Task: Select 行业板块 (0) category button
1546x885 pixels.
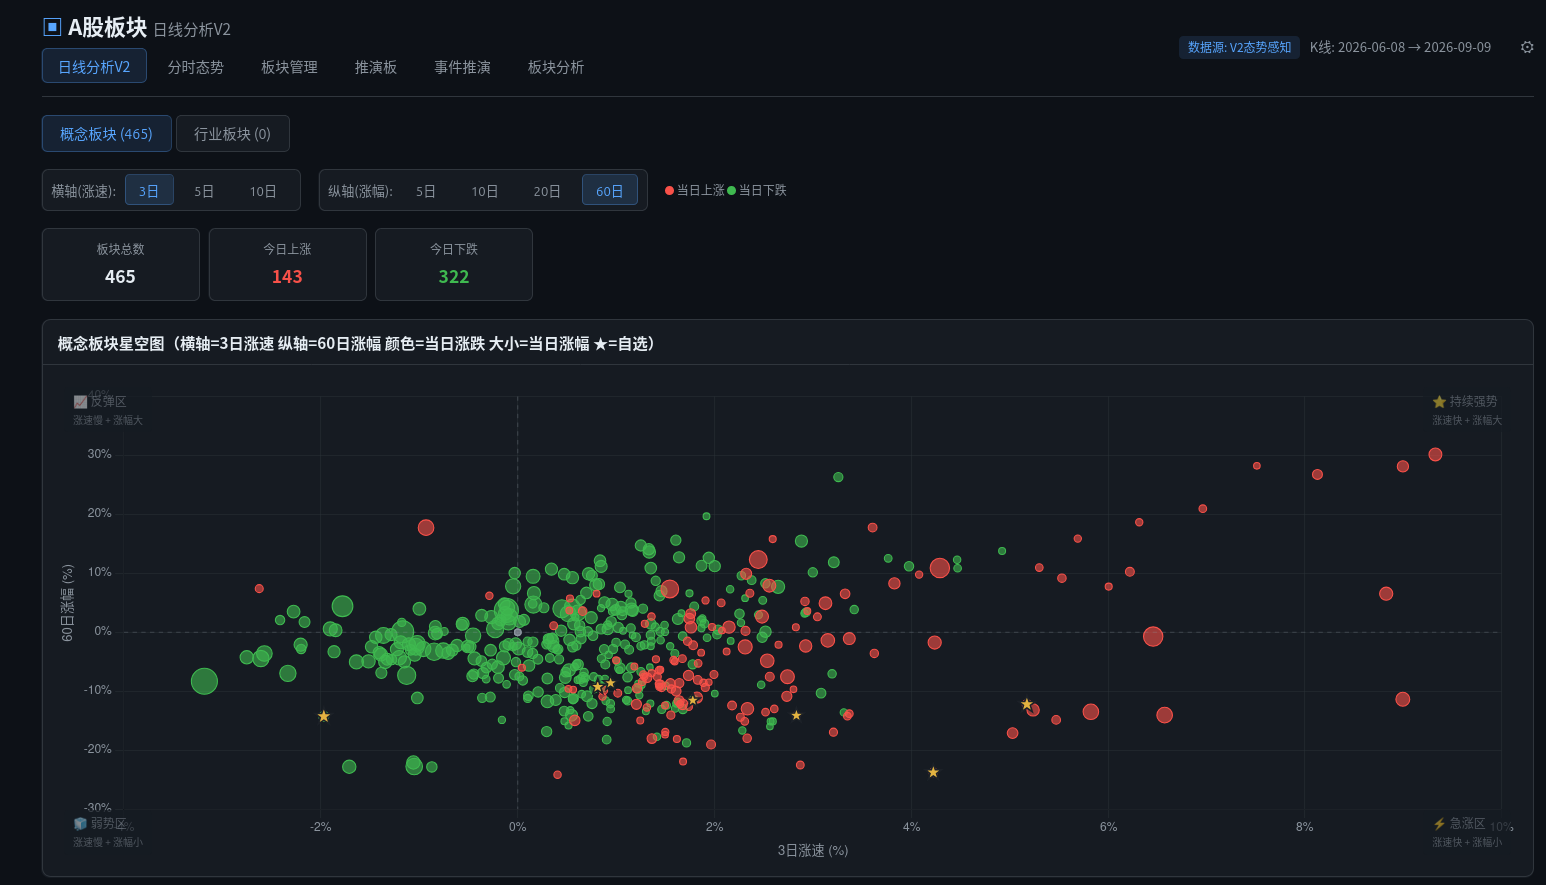Action: pos(232,133)
